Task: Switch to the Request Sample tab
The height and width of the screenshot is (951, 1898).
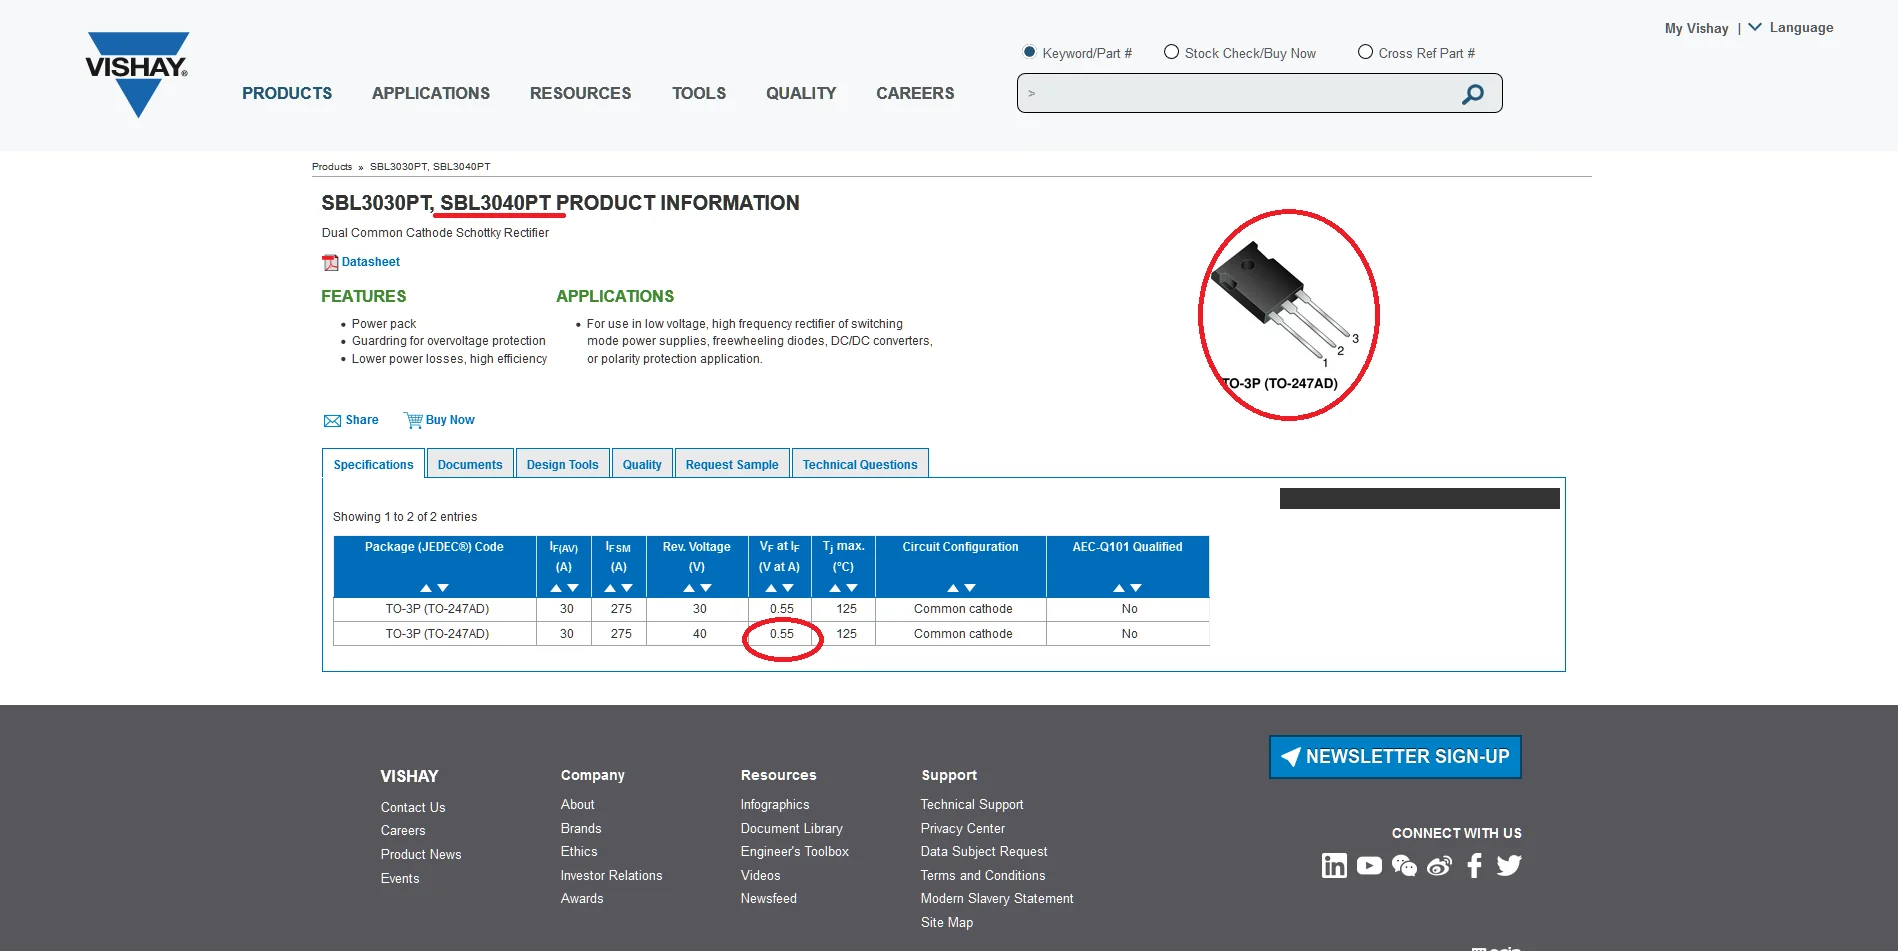Action: pos(732,464)
